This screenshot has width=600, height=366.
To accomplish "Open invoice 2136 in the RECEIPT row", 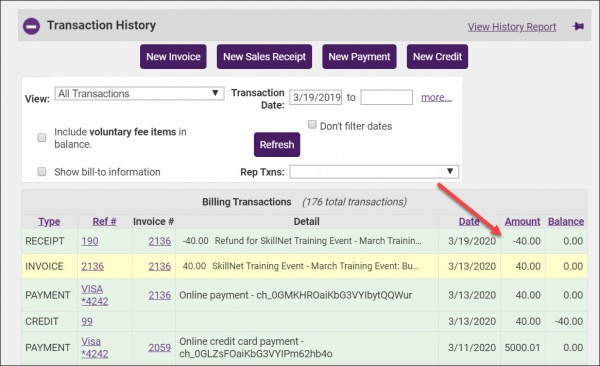I will click(160, 241).
